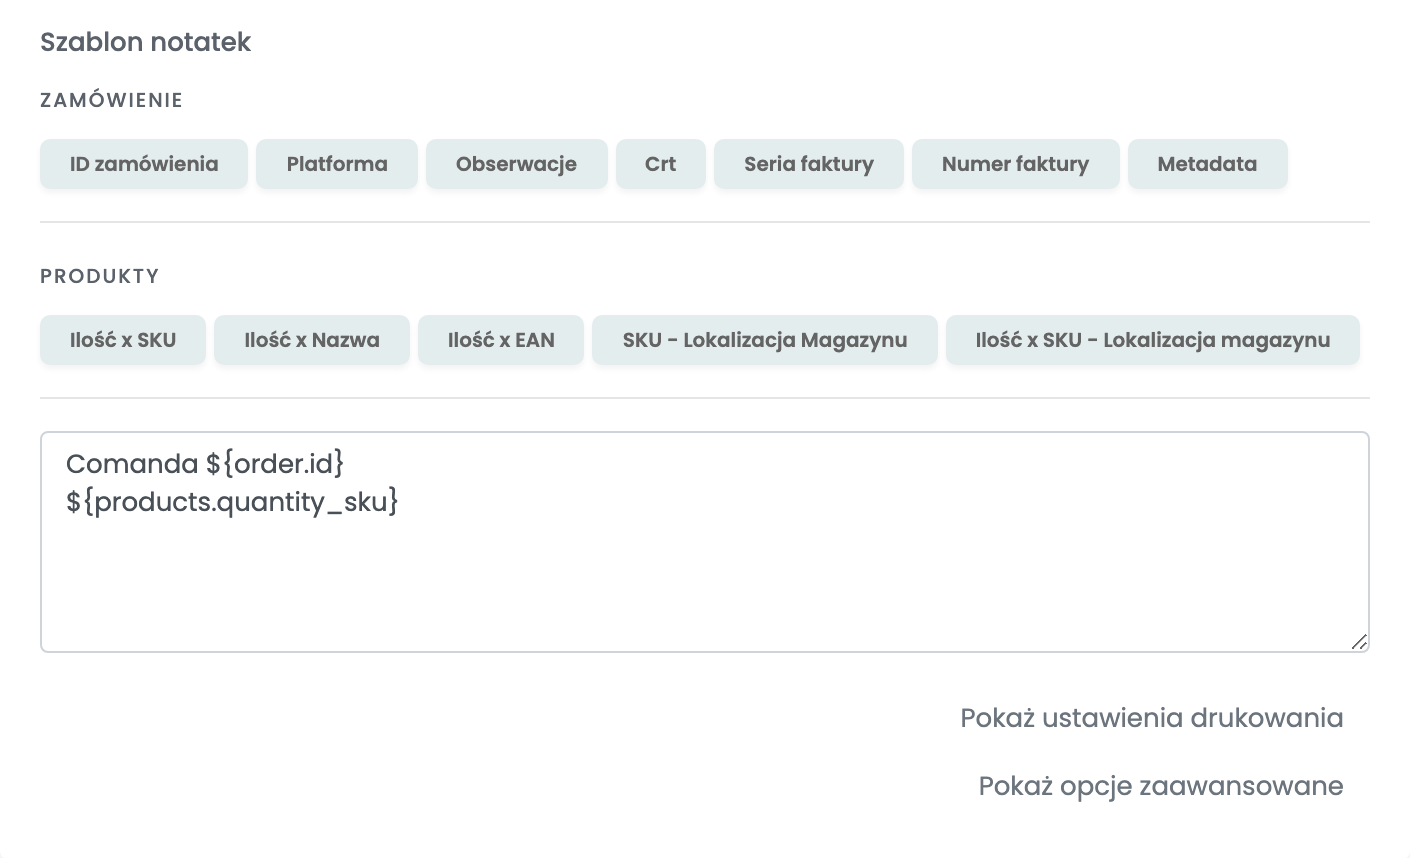Click the PRODUKTY section label

click(x=99, y=276)
